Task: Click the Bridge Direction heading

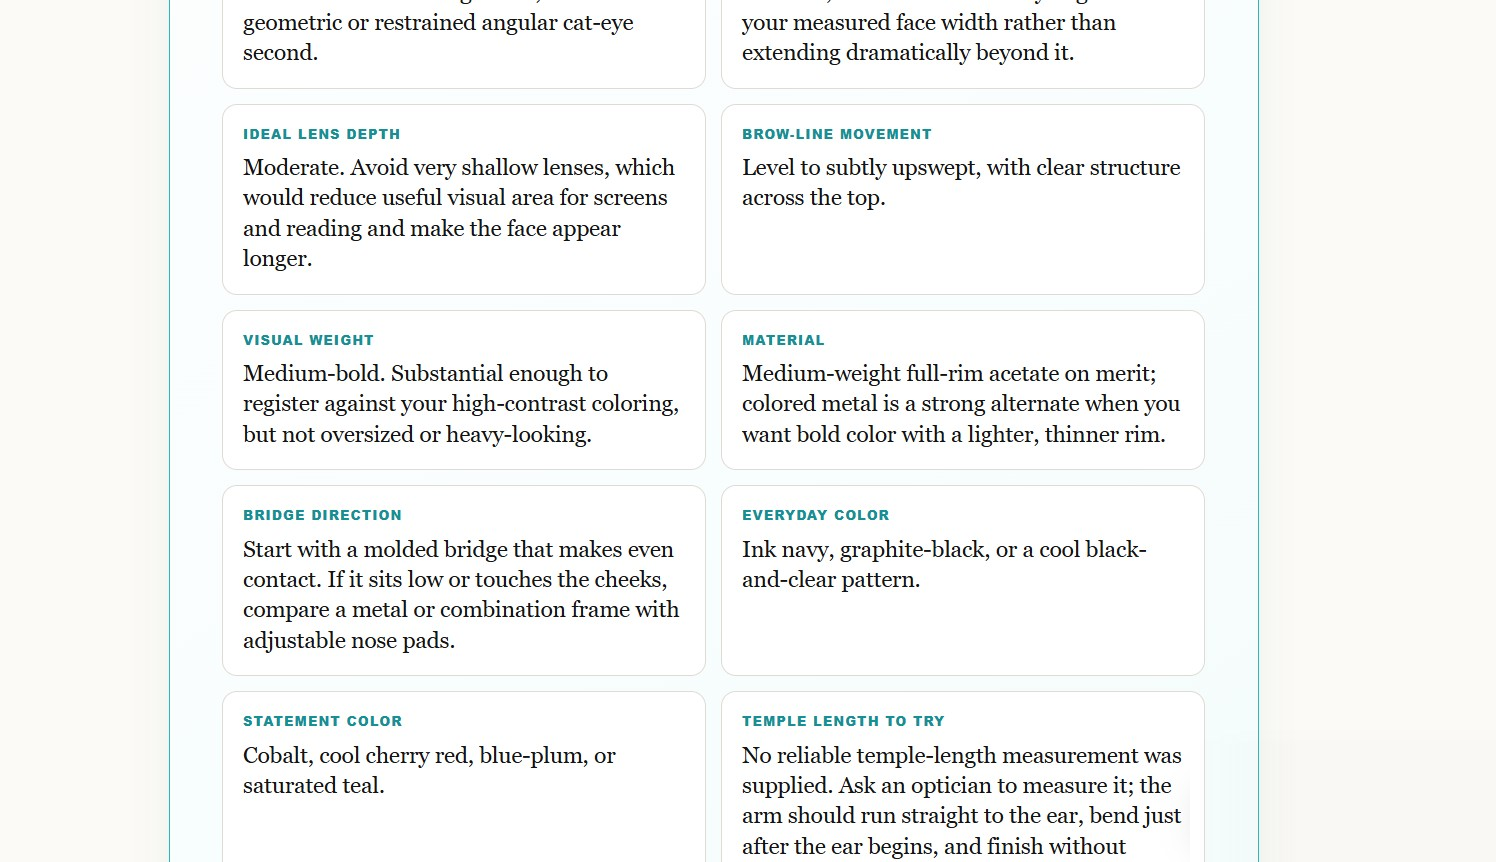Action: point(322,515)
